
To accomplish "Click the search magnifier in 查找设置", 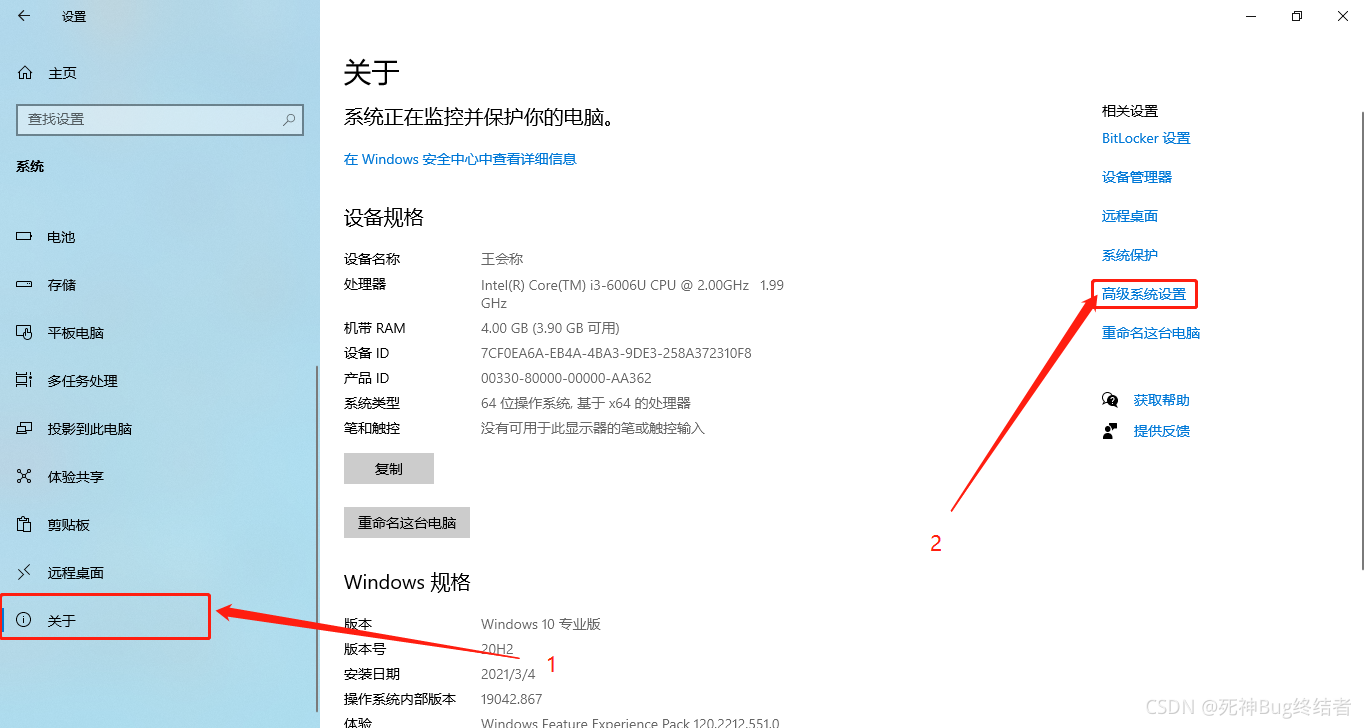I will point(289,119).
